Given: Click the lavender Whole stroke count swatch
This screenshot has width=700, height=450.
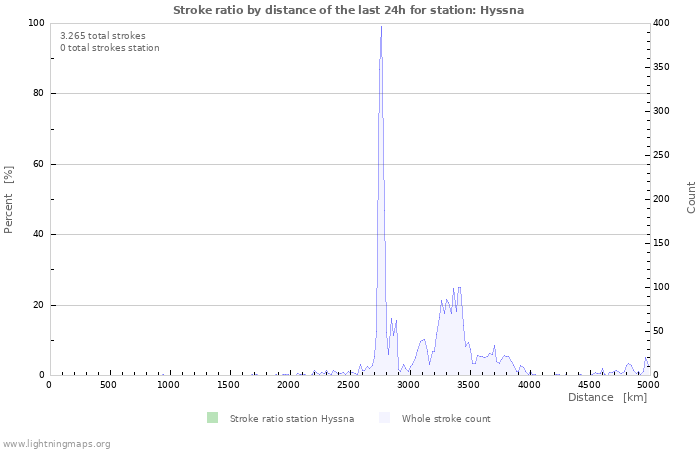Looking at the screenshot, I should tap(385, 418).
